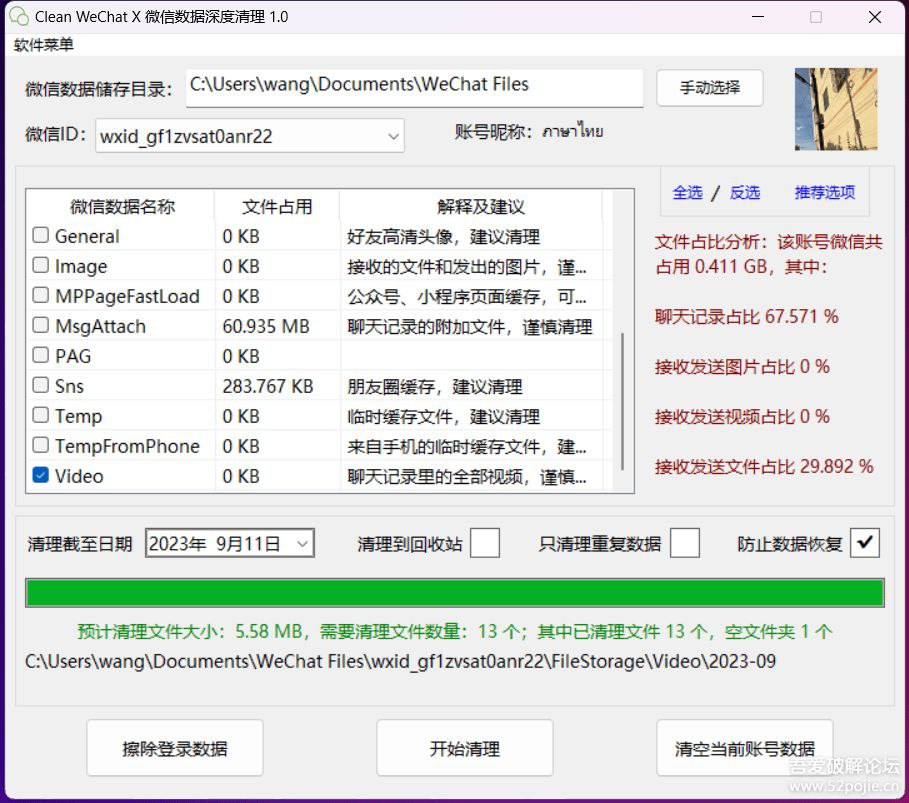
Task: Uncheck the Video data checkbox
Action: 40,476
